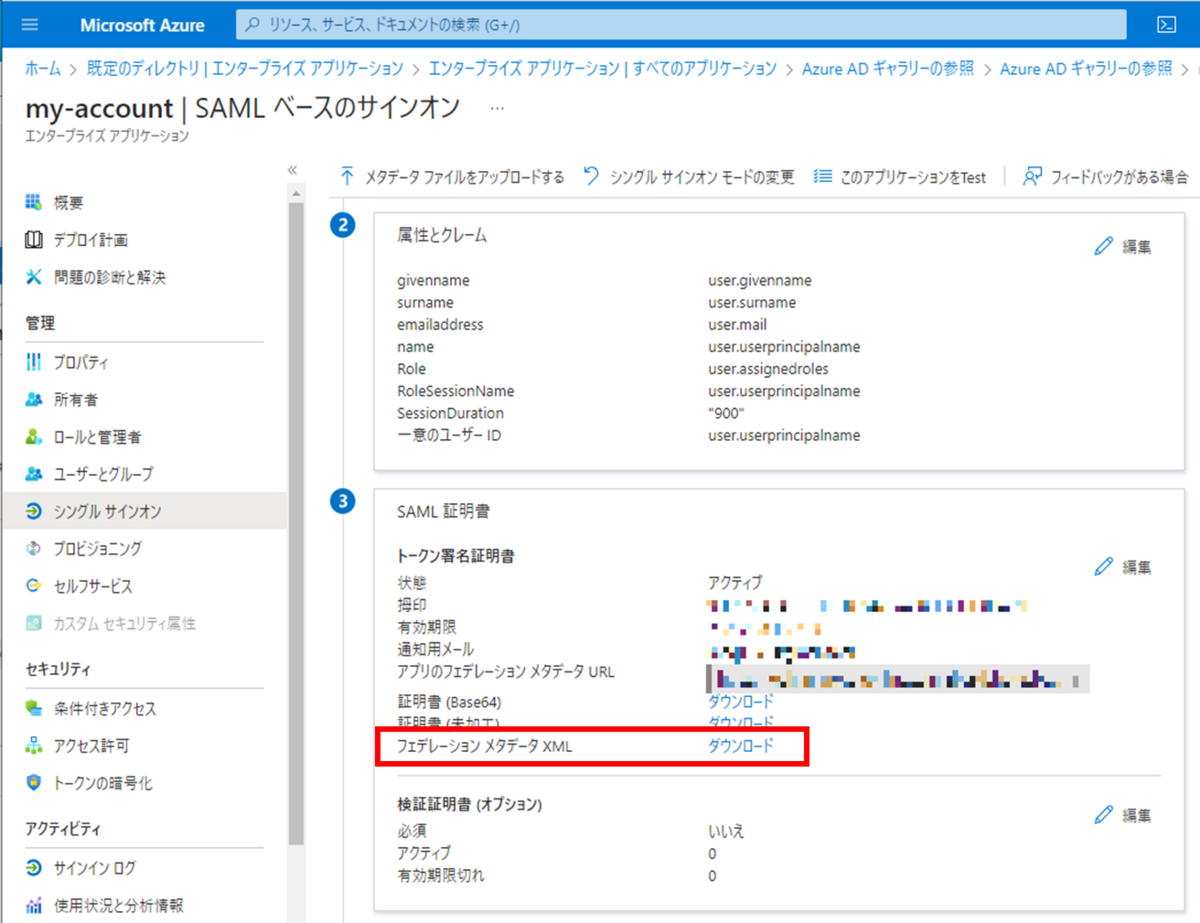Open Cloud Shell icon in top bar
1200x923 pixels.
[x=1165, y=25]
